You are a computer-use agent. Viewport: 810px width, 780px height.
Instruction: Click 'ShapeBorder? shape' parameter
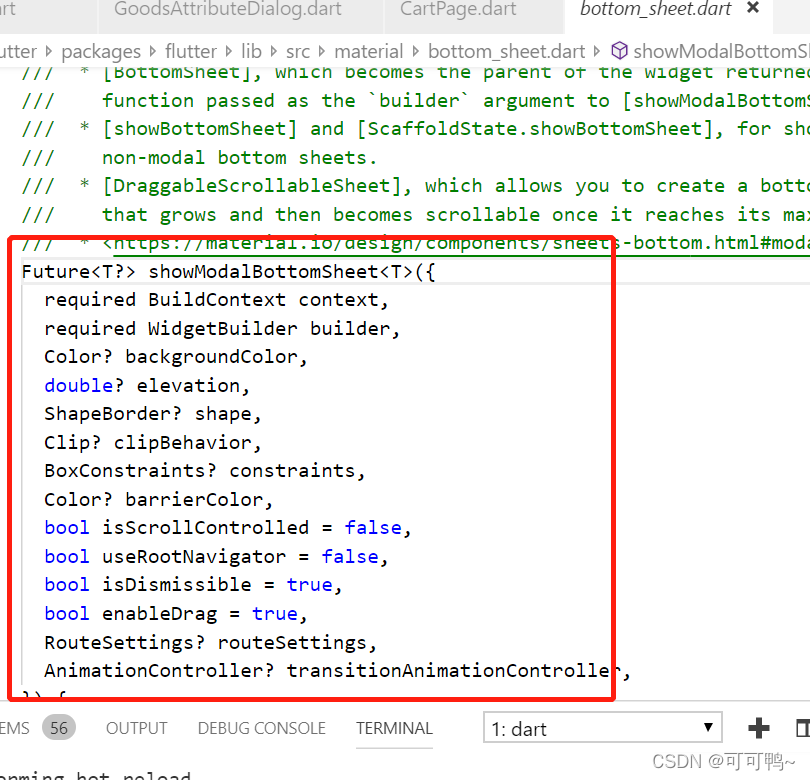[x=153, y=414]
